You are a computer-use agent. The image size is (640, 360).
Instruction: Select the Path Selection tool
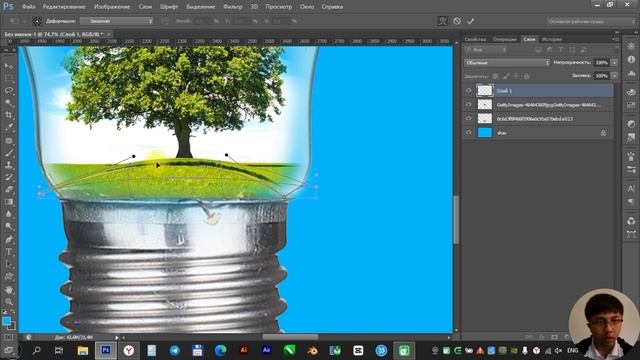coord(9,264)
